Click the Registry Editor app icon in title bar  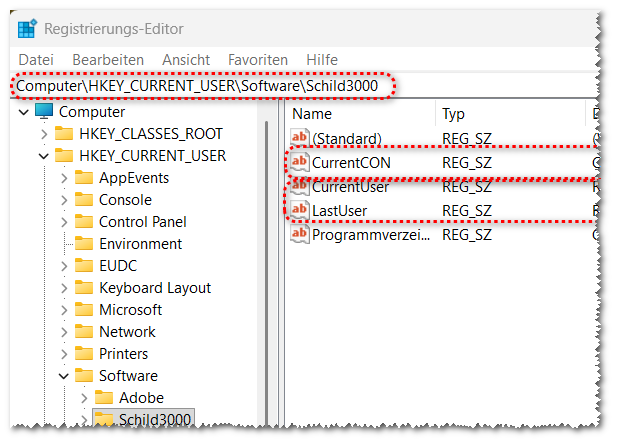[27, 27]
